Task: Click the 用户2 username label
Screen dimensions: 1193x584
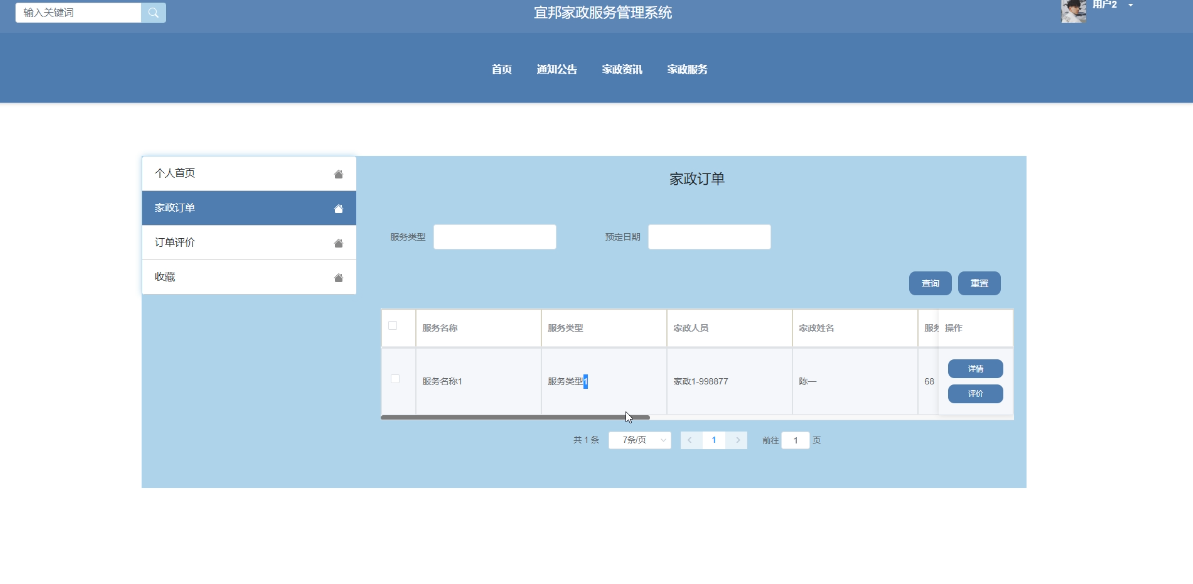Action: point(1105,5)
